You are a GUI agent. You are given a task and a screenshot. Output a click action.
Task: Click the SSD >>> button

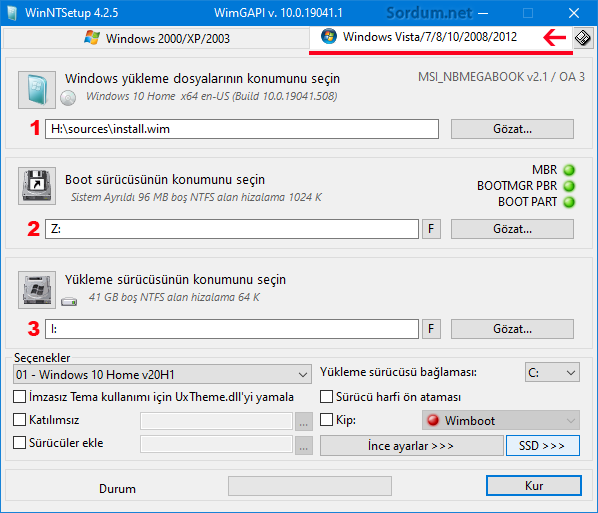tap(543, 445)
